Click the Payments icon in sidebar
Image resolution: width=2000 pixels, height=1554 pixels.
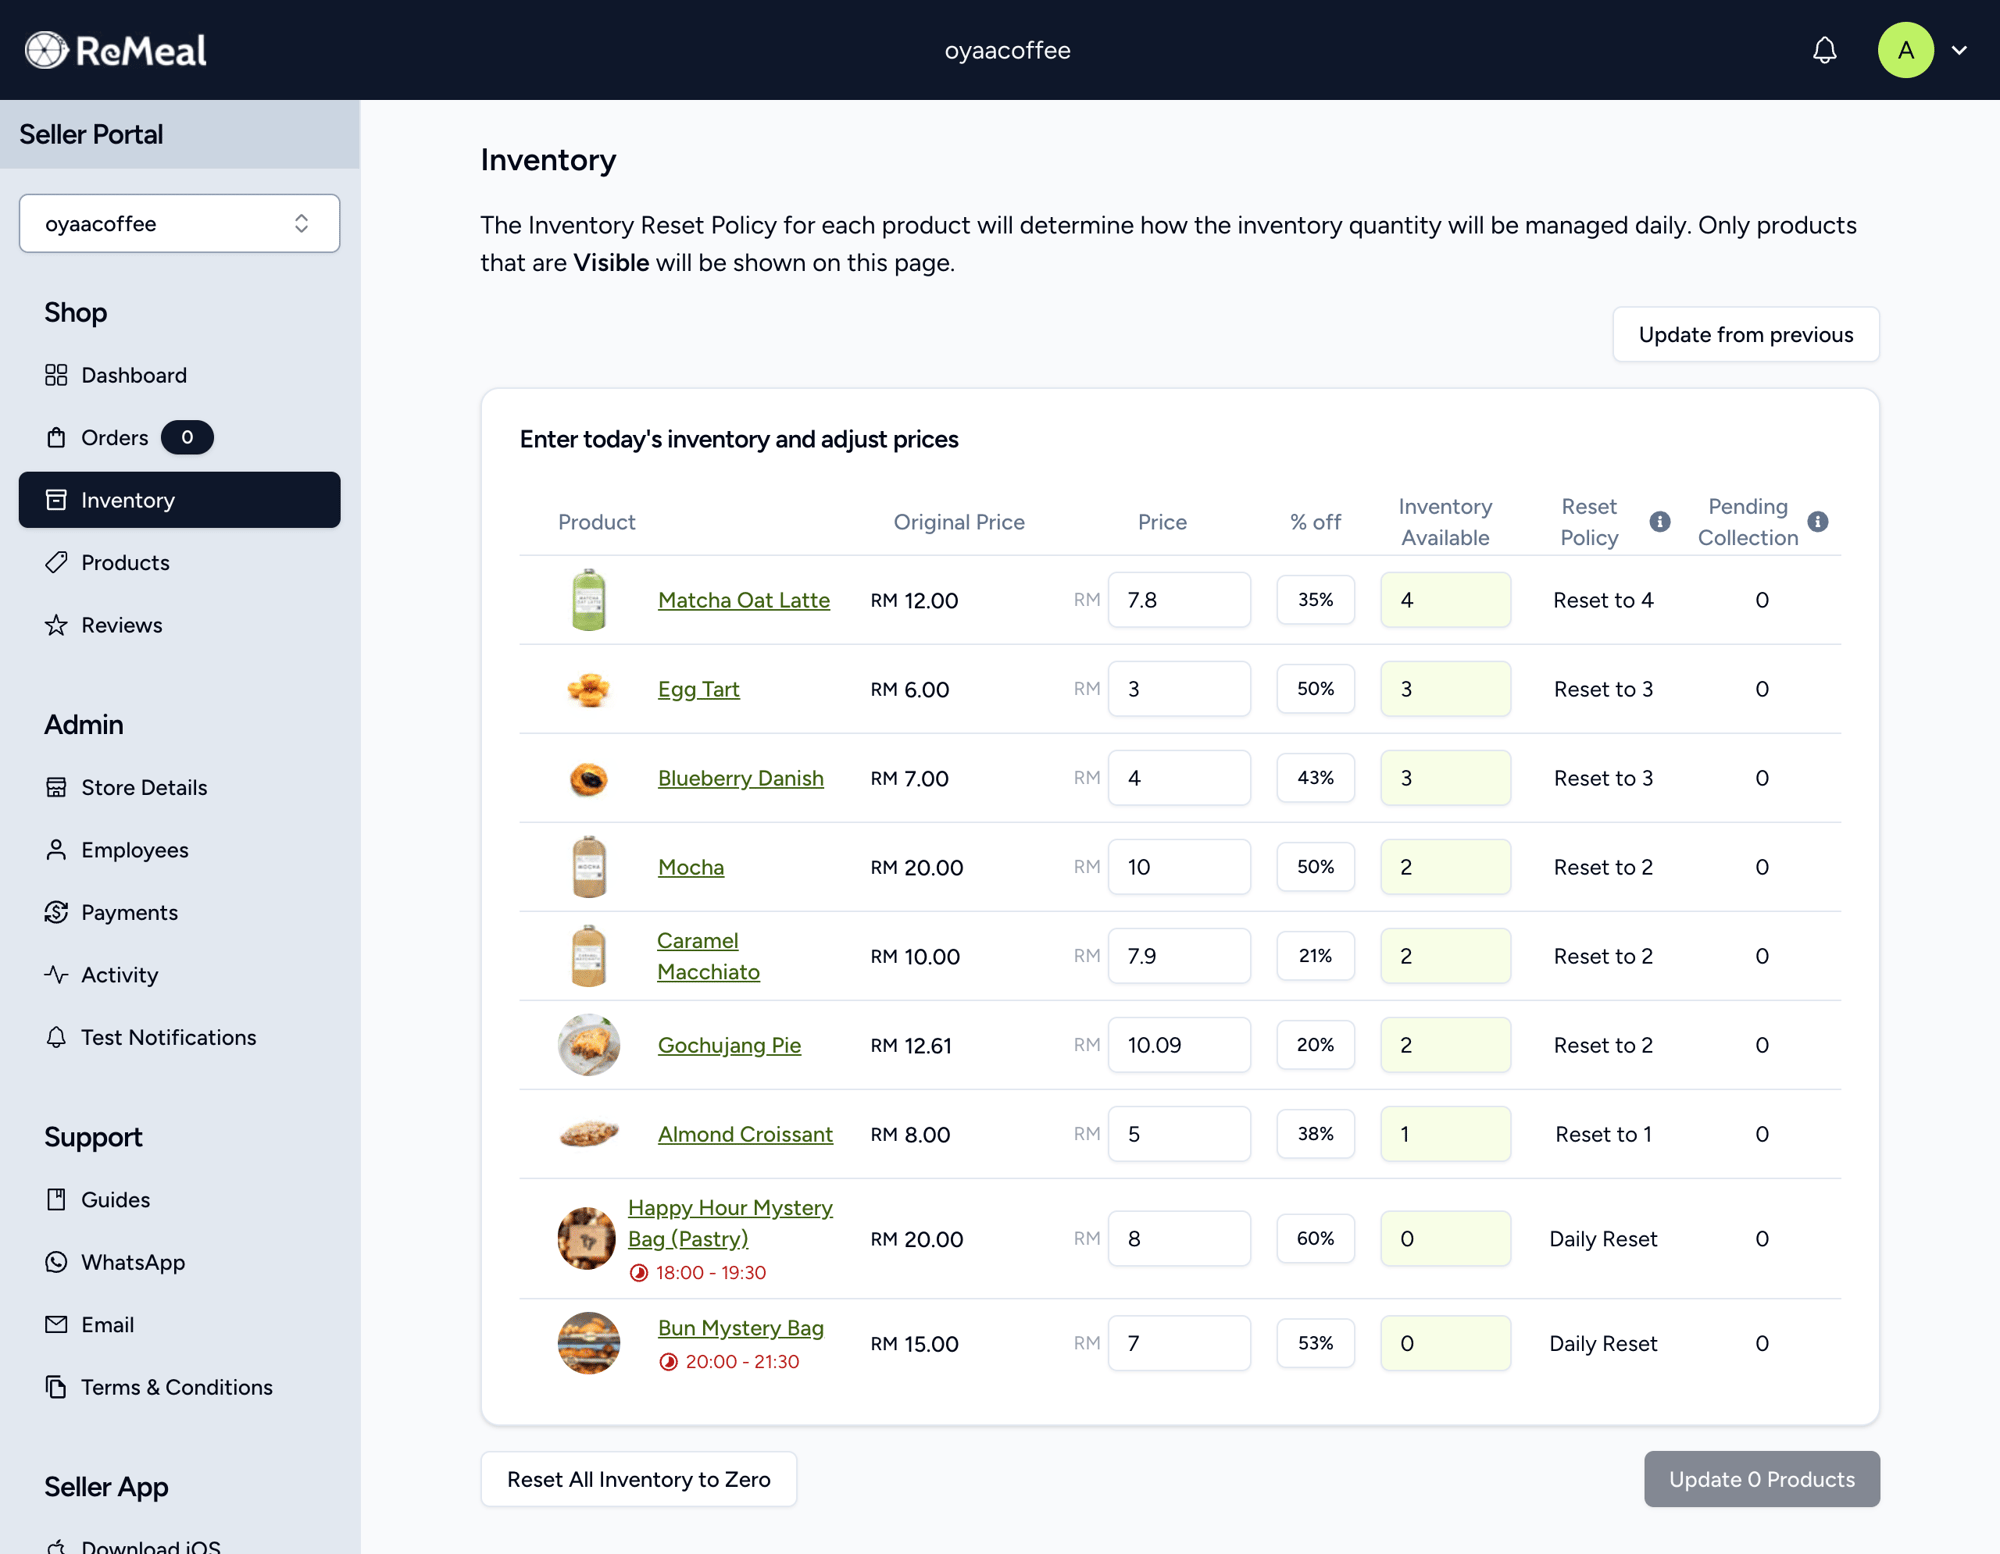[56, 912]
